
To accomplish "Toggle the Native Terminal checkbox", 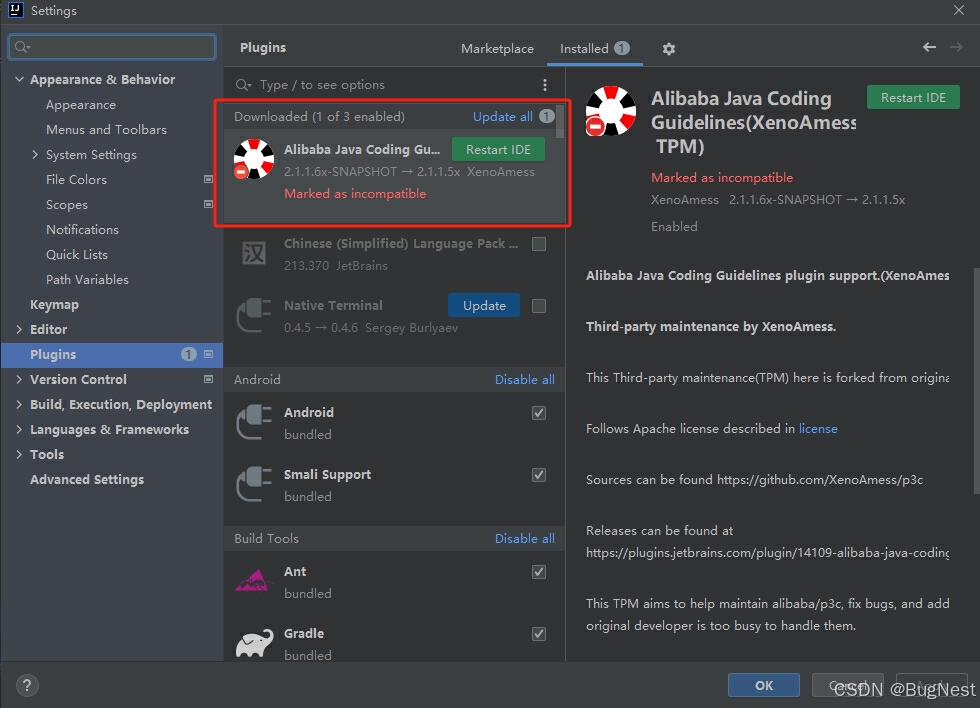I will point(539,306).
